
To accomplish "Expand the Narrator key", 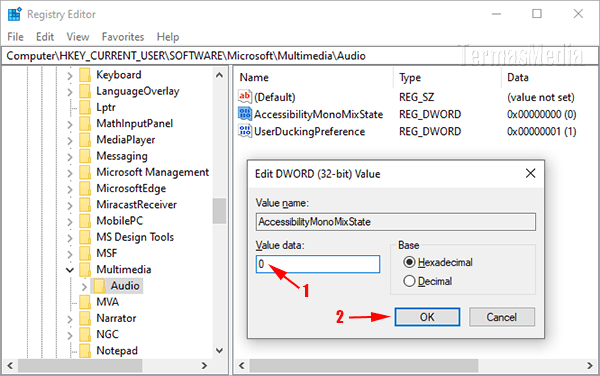I will click(x=70, y=319).
